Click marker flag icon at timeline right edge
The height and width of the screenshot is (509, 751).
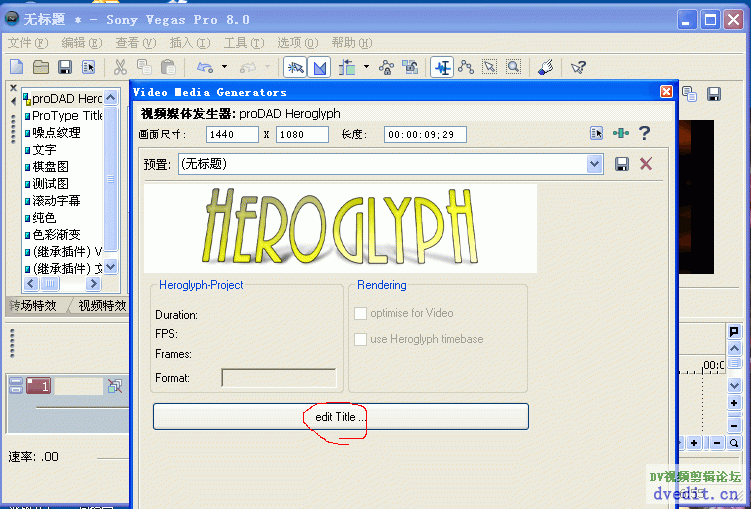(x=734, y=331)
